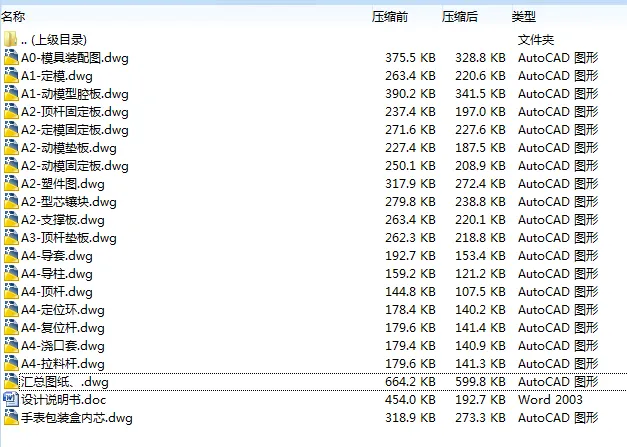Viewport: 627px width, 447px height.
Task: Sort by the 类型 column header
Action: click(x=523, y=16)
